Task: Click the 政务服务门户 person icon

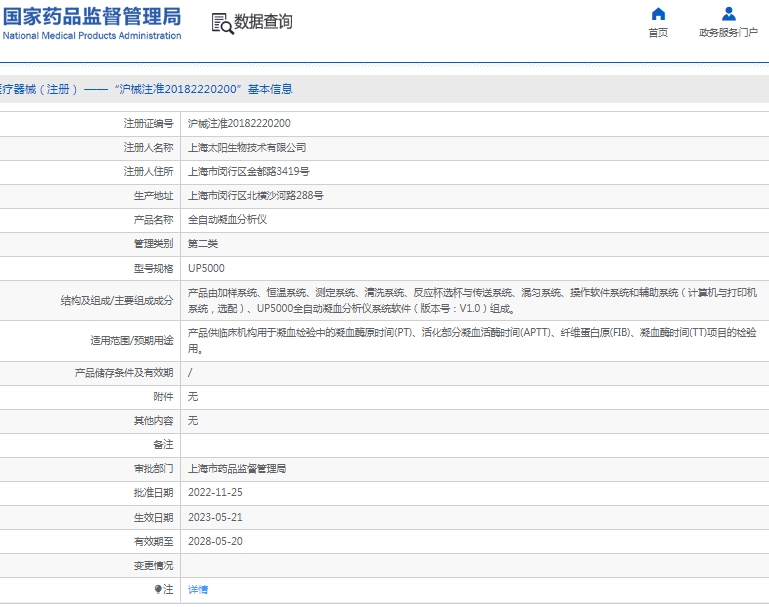Action: tap(728, 14)
